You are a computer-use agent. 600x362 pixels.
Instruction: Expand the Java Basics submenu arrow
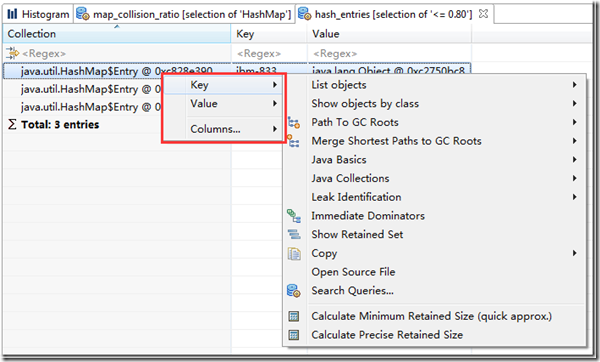574,160
